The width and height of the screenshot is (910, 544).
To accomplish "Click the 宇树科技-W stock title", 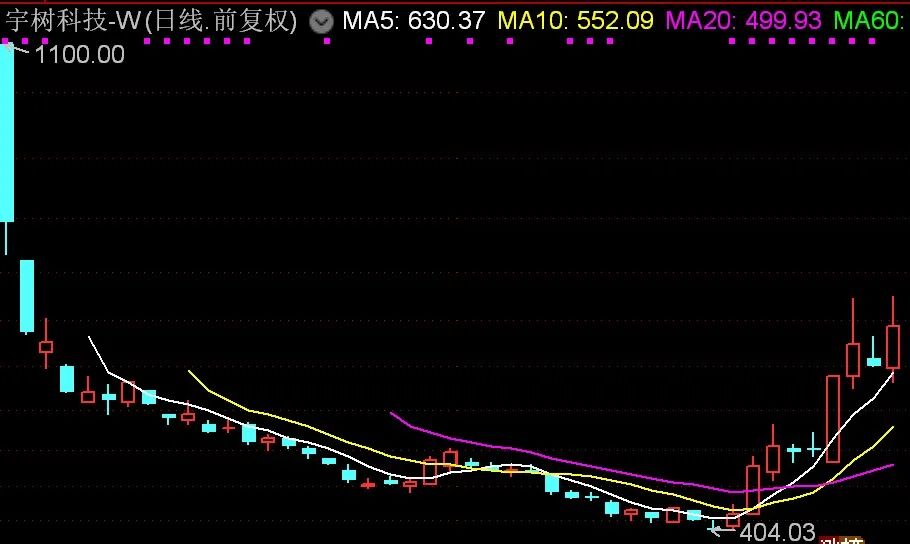I will pos(73,21).
